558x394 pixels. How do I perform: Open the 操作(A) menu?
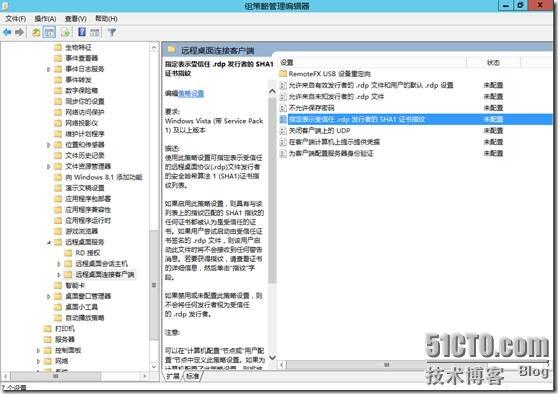(45, 19)
